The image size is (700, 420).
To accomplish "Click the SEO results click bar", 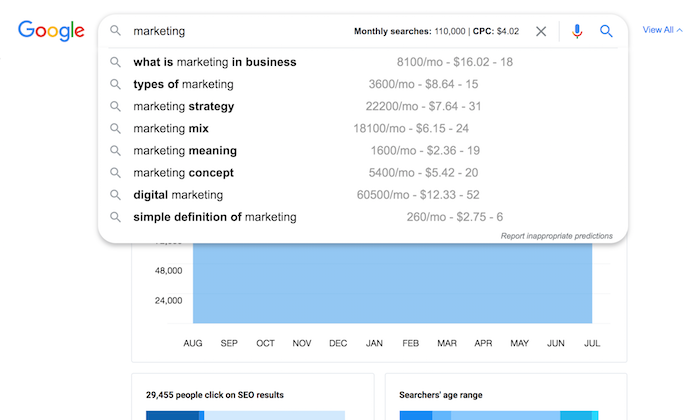I will click(x=245, y=415).
